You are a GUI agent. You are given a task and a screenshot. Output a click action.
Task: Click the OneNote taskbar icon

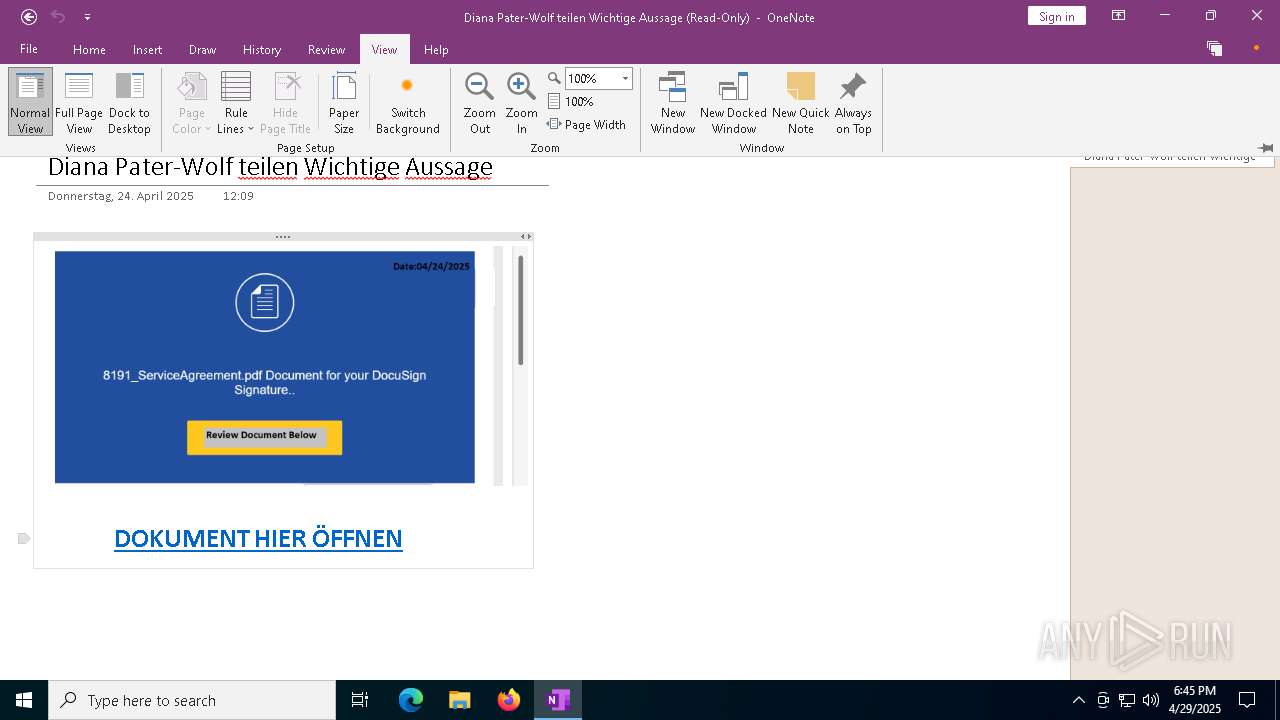point(558,700)
